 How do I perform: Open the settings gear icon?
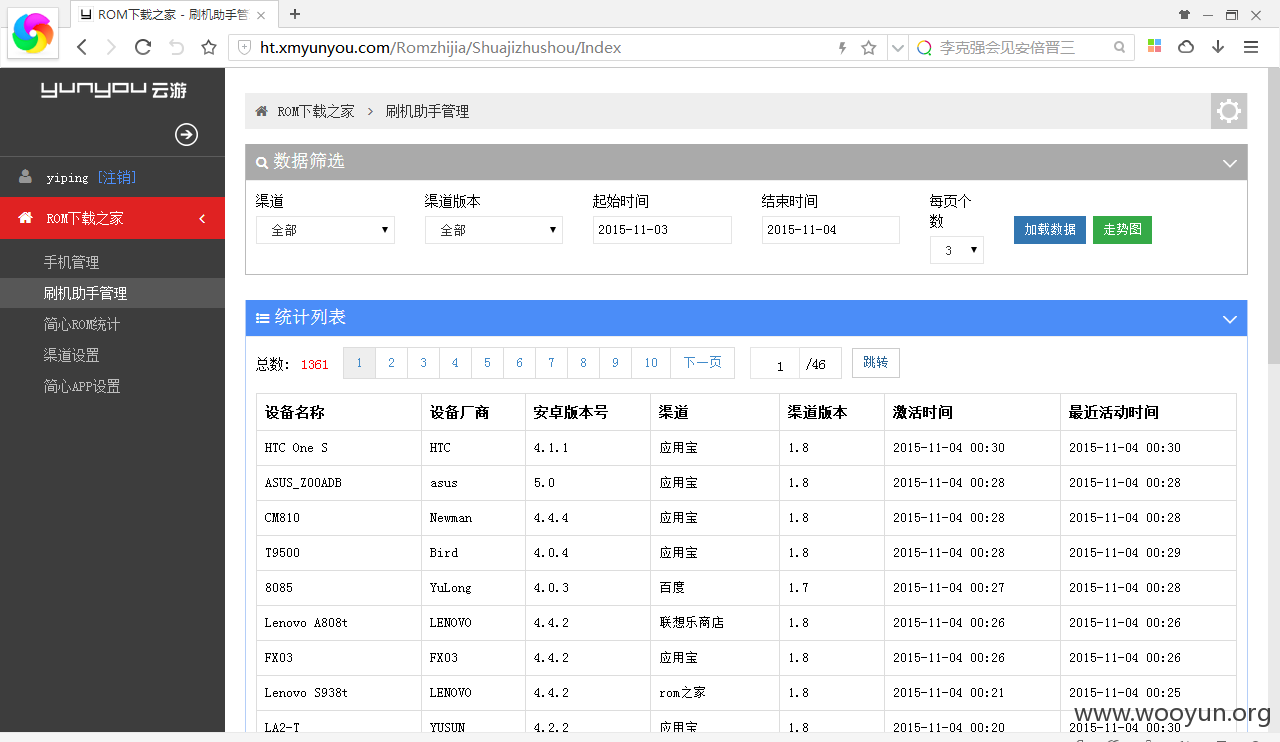pyautogui.click(x=1229, y=111)
